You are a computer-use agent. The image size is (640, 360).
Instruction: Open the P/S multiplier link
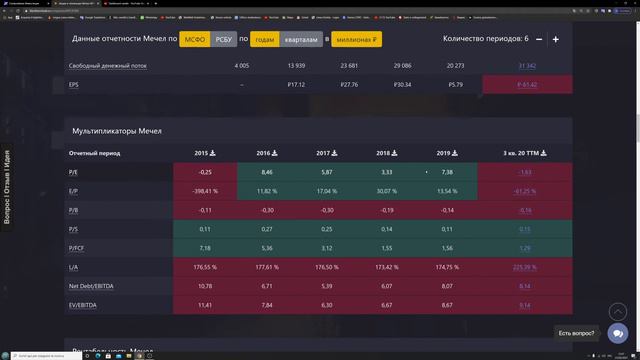(73, 229)
